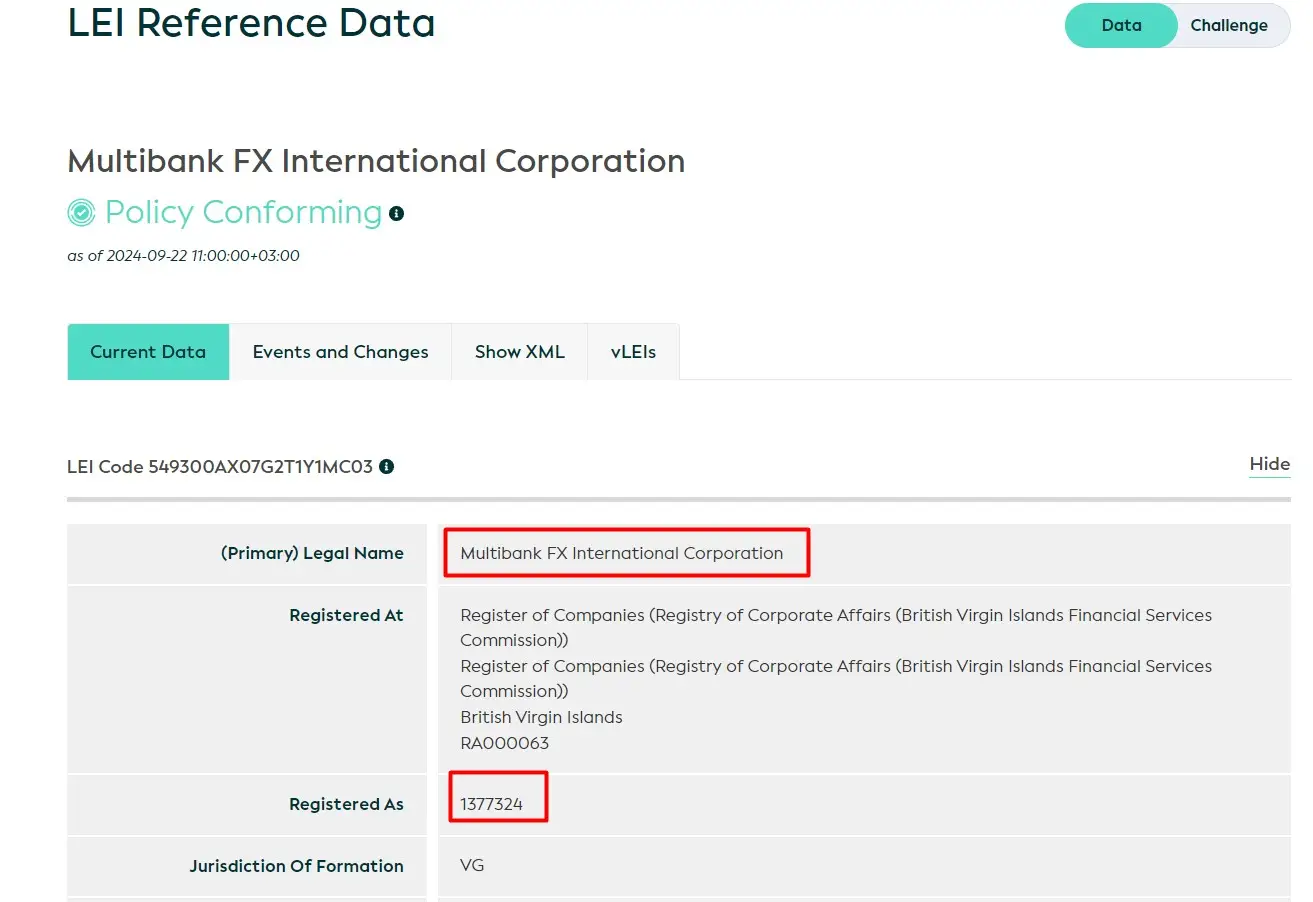Hide the LEI Code section
The height and width of the screenshot is (902, 1313).
[x=1269, y=464]
